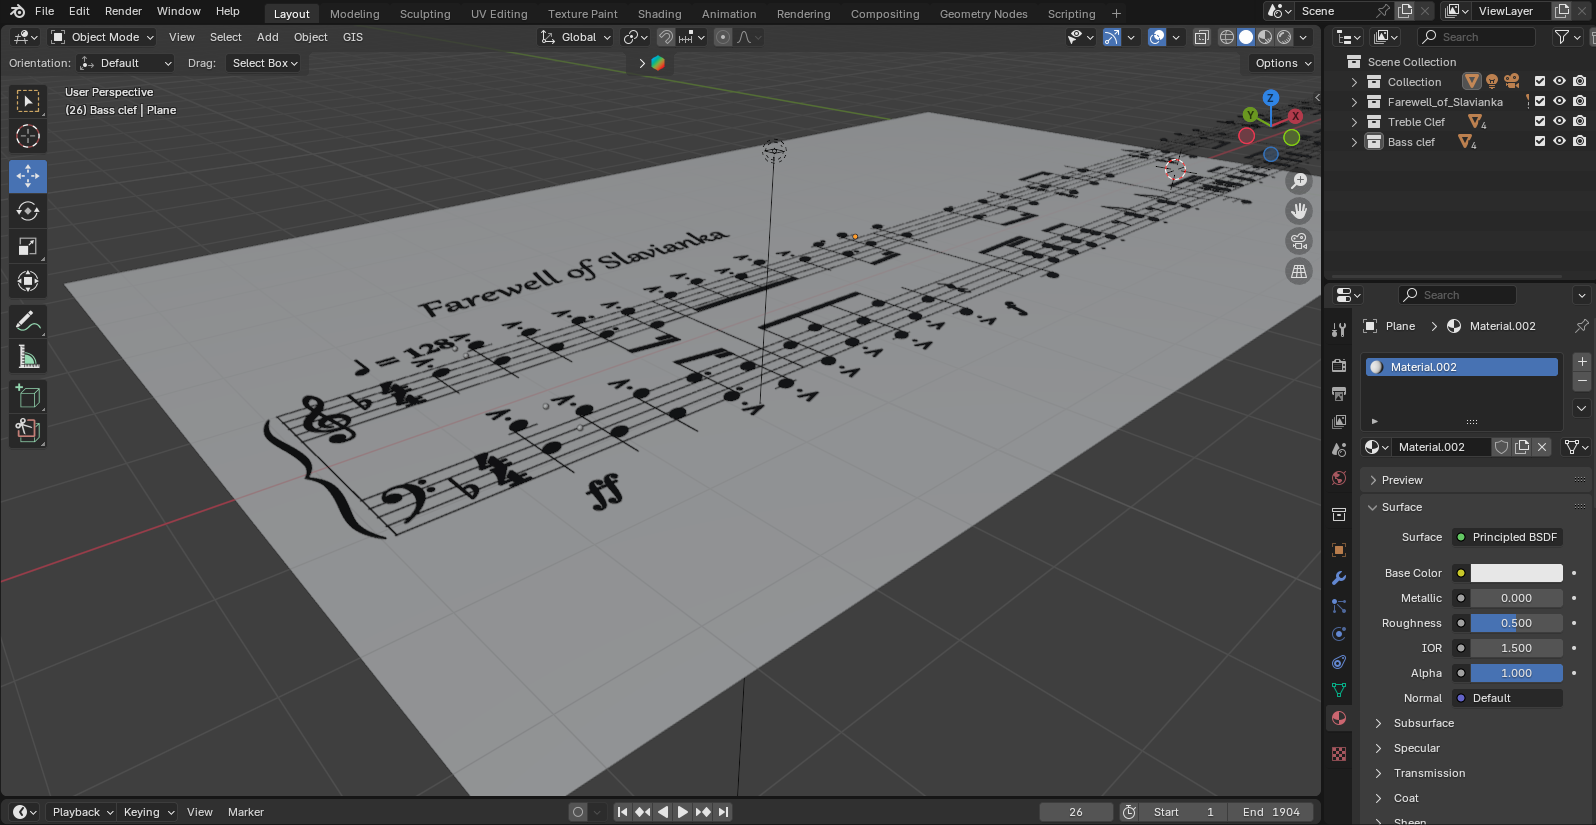Select the Measure tool

[28, 357]
